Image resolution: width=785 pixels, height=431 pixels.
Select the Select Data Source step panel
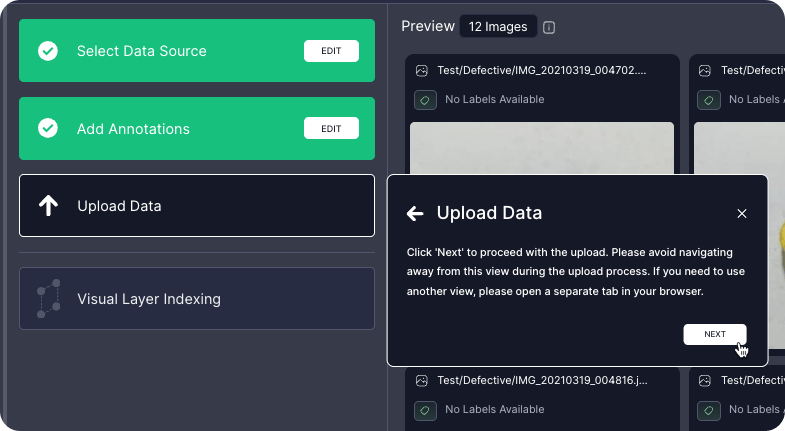coord(197,51)
